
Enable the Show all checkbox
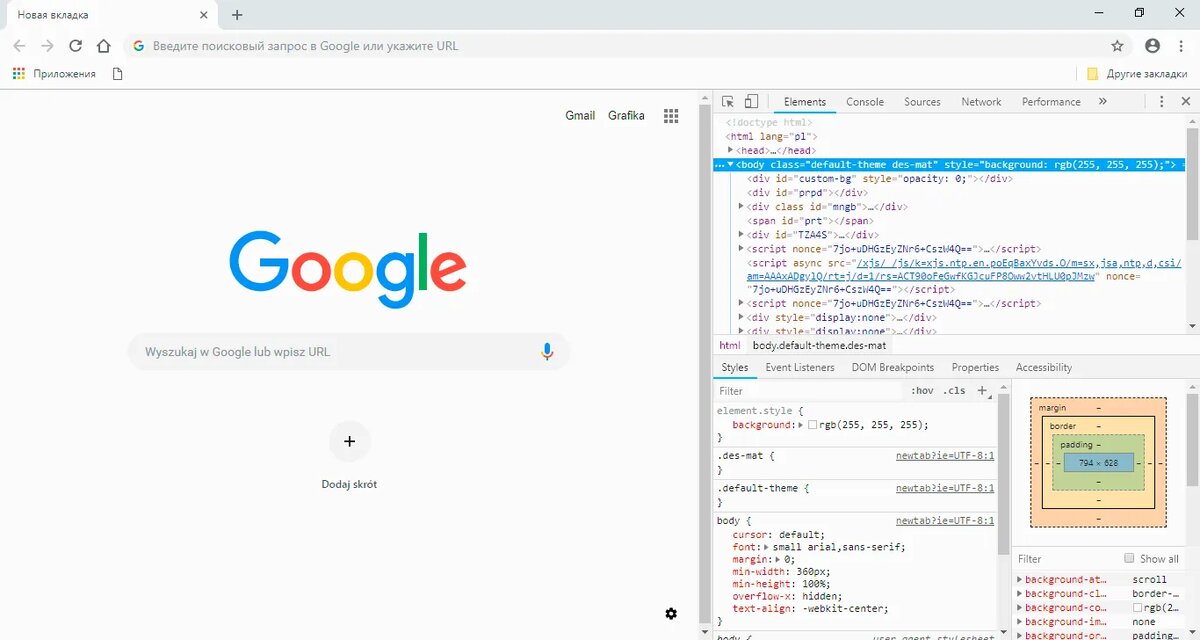1129,559
